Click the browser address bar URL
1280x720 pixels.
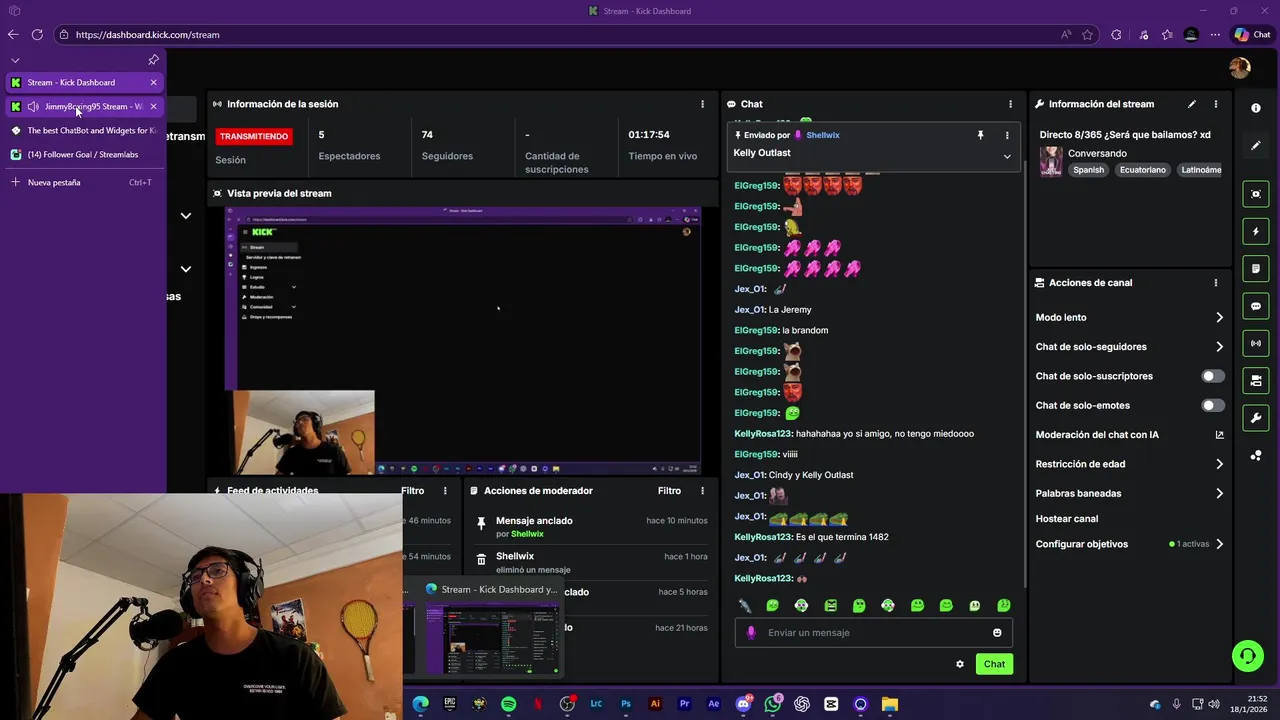pos(147,35)
